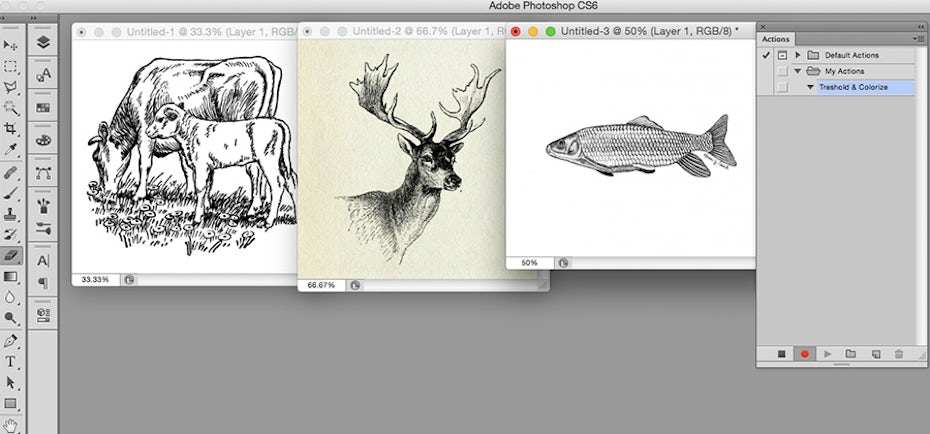Choose the Eyedropper tool

point(11,150)
